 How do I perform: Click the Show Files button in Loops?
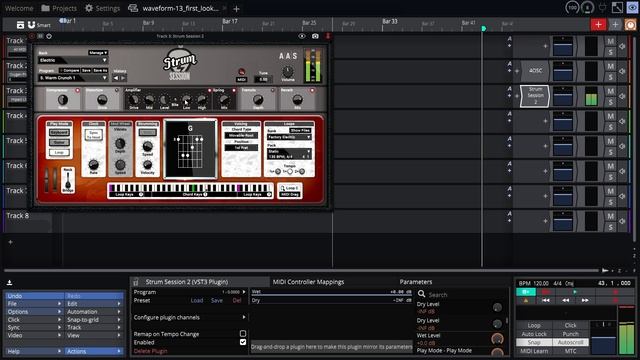click(300, 130)
